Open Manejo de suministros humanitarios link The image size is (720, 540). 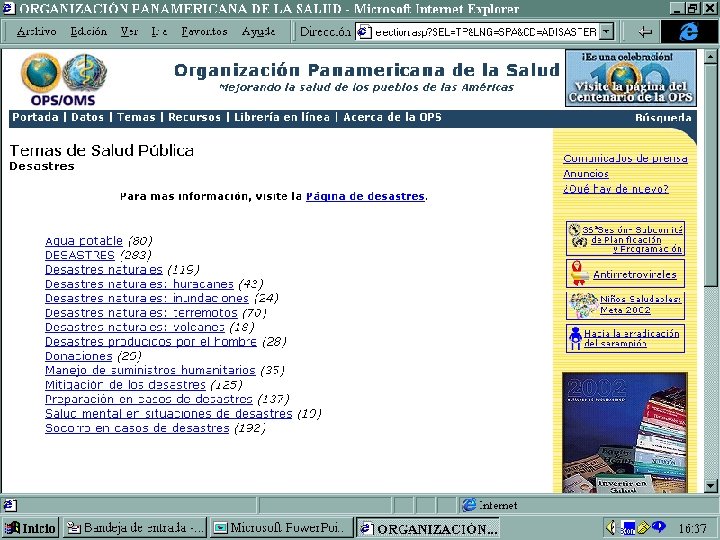[150, 370]
